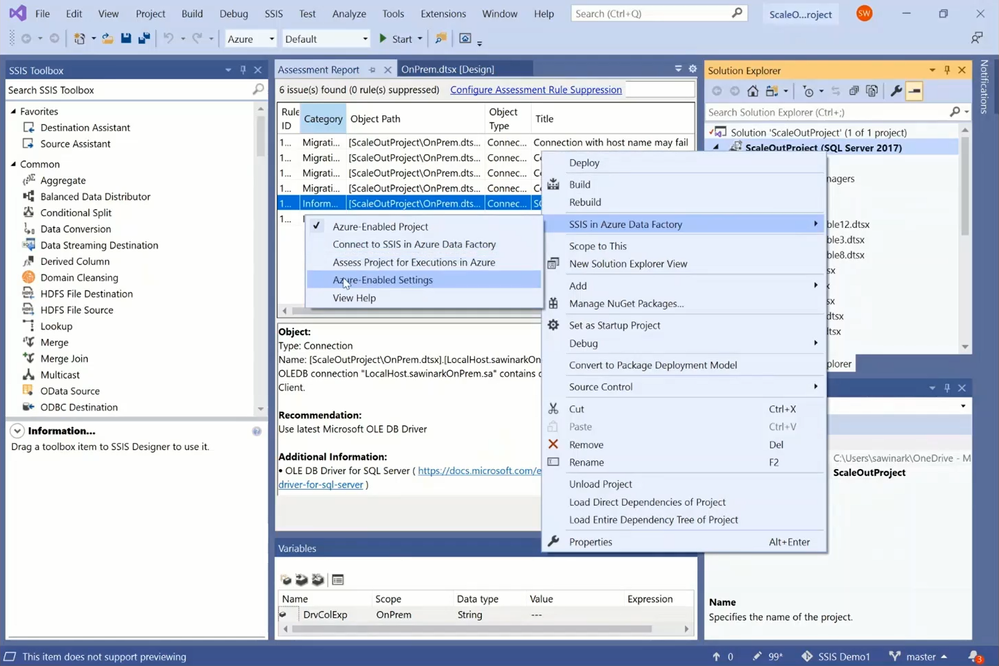The height and width of the screenshot is (666, 999).
Task: Open the docs.microsoft.com OLE DB link
Action: click(480, 471)
